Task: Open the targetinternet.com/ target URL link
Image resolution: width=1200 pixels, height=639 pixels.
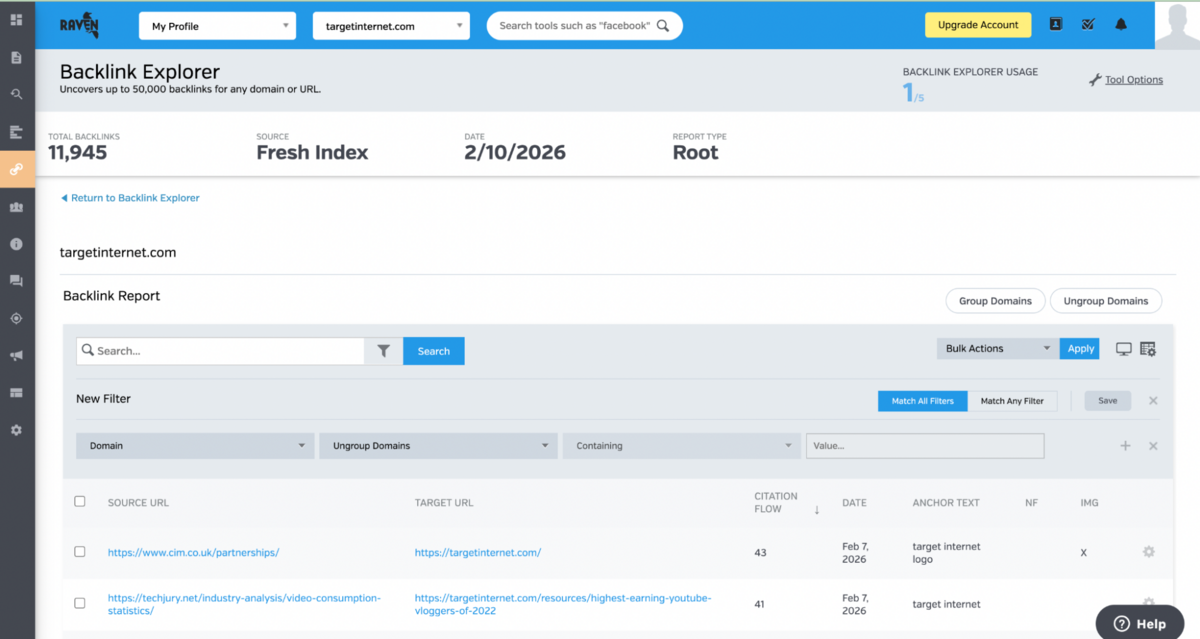Action: [478, 552]
